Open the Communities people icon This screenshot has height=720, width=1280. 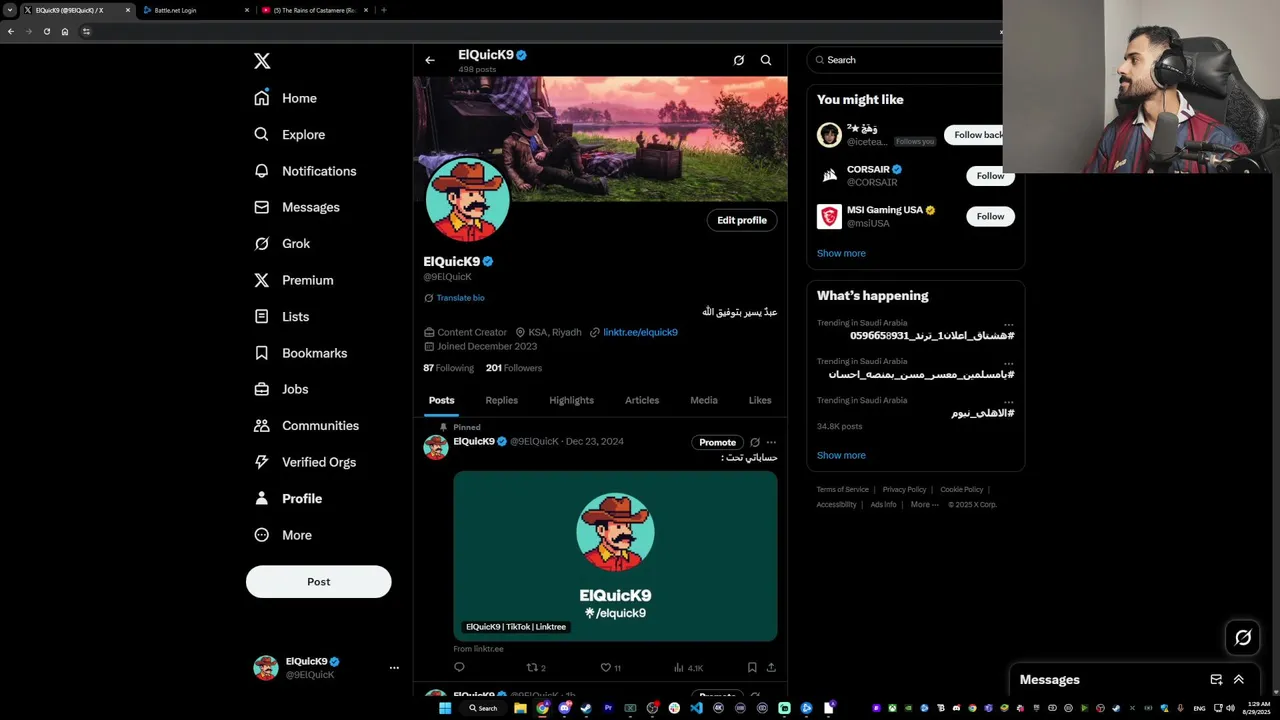click(x=262, y=425)
